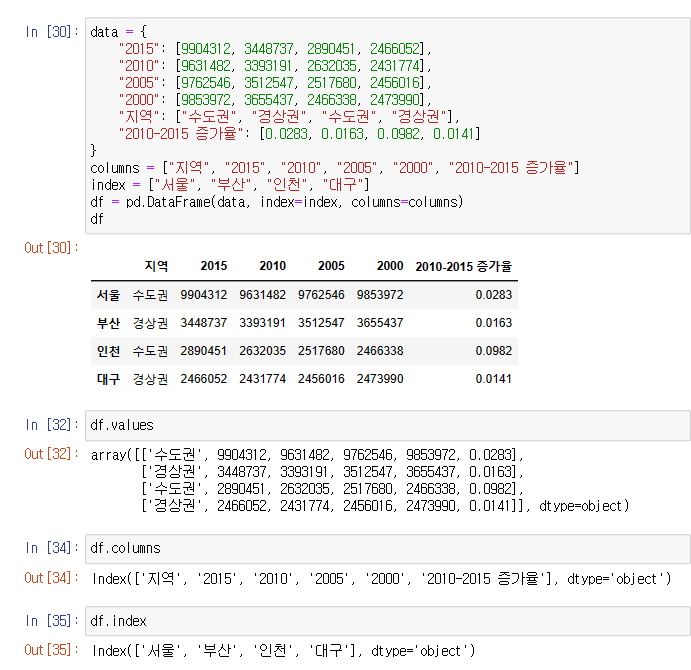Click the pd.DataFrame code line
This screenshot has height=670, width=691.
(277, 202)
